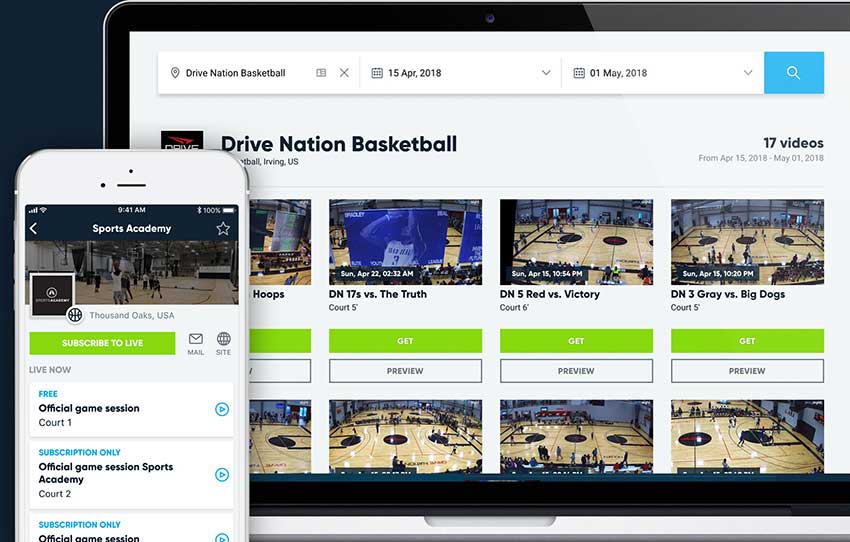This screenshot has width=850, height=542.
Task: Preview DN 17s vs. The Truth video
Action: point(405,371)
